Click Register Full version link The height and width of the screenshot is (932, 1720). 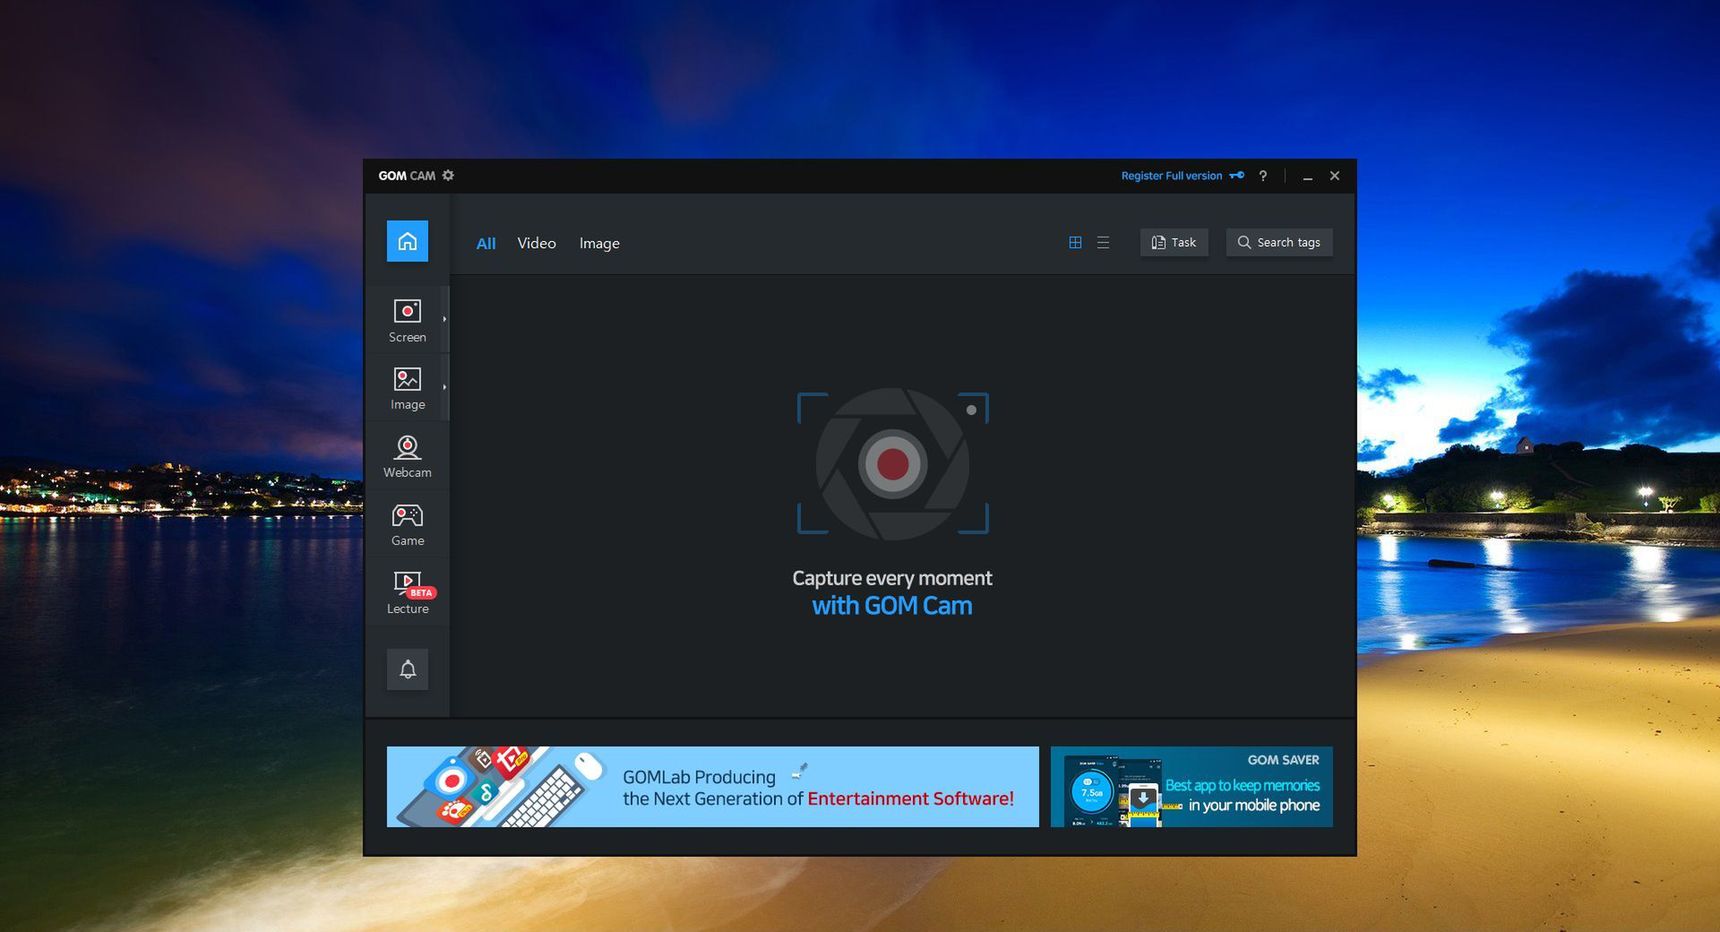1171,175
